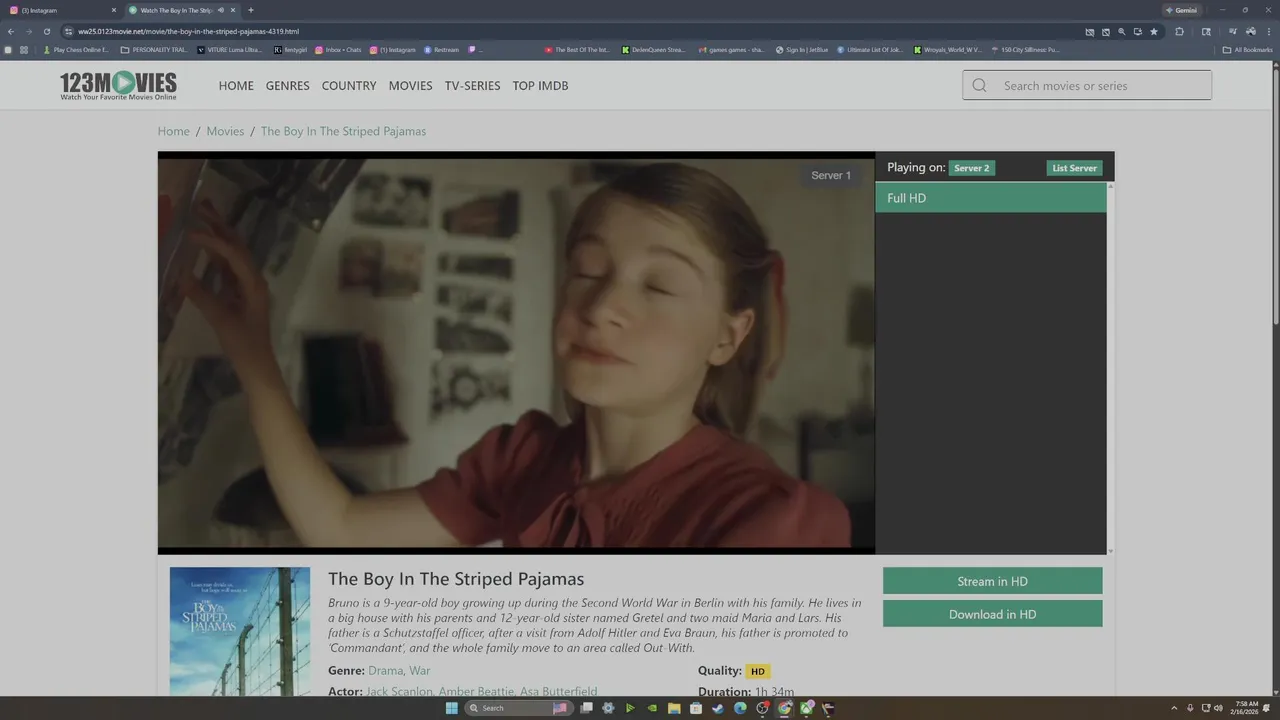Image resolution: width=1280 pixels, height=720 pixels.
Task: Open the 150 City Silliness bookmark
Action: (x=1025, y=49)
